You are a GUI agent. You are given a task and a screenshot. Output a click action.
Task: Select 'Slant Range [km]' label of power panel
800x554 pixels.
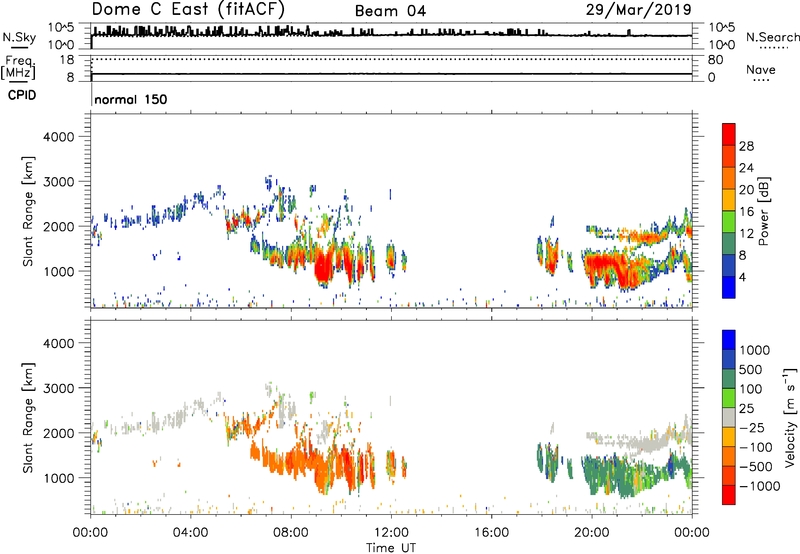click(28, 212)
